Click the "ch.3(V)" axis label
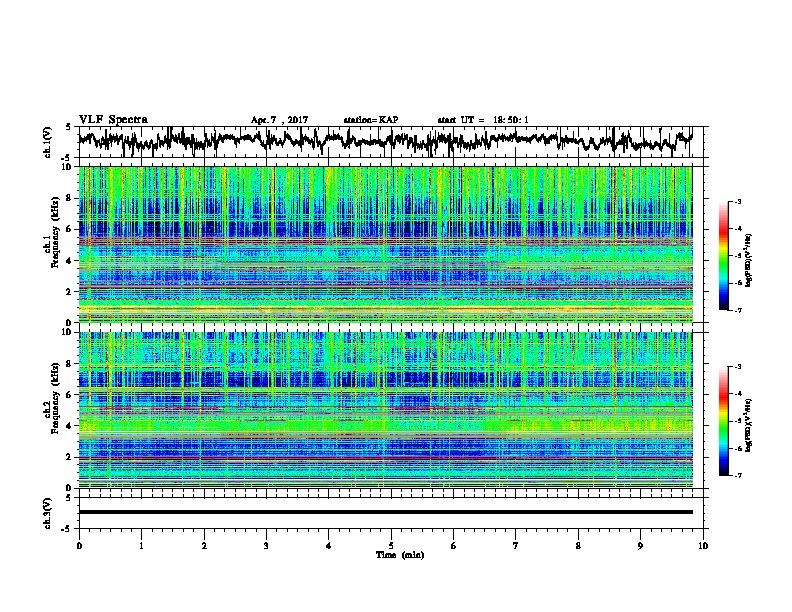The image size is (792, 612). [48, 513]
